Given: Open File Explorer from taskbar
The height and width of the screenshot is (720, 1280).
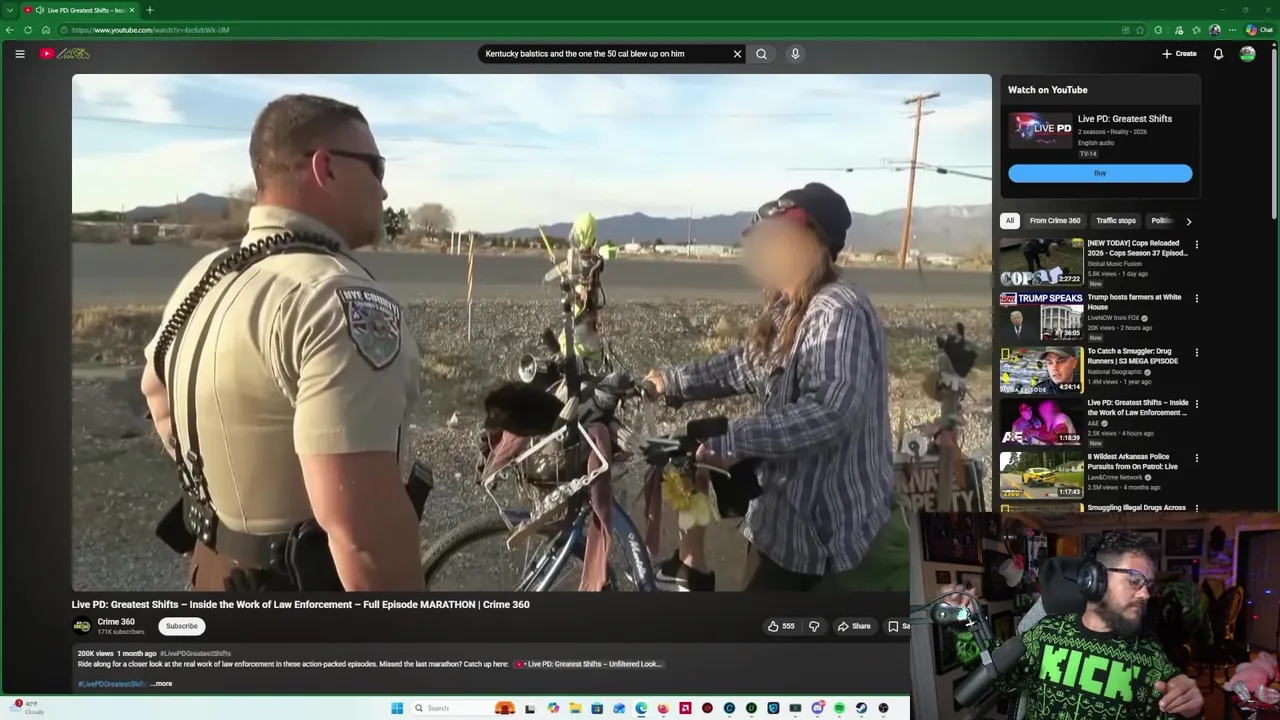Looking at the screenshot, I should pyautogui.click(x=575, y=708).
